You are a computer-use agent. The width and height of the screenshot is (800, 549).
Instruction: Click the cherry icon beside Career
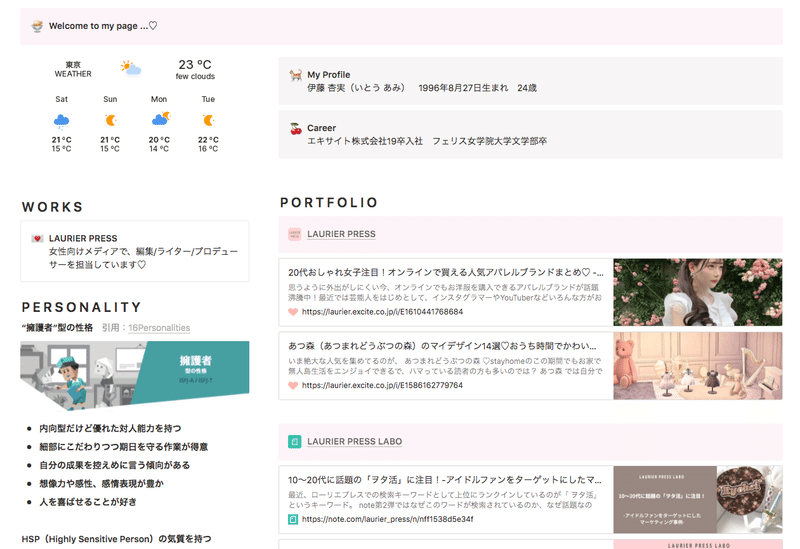tap(296, 129)
